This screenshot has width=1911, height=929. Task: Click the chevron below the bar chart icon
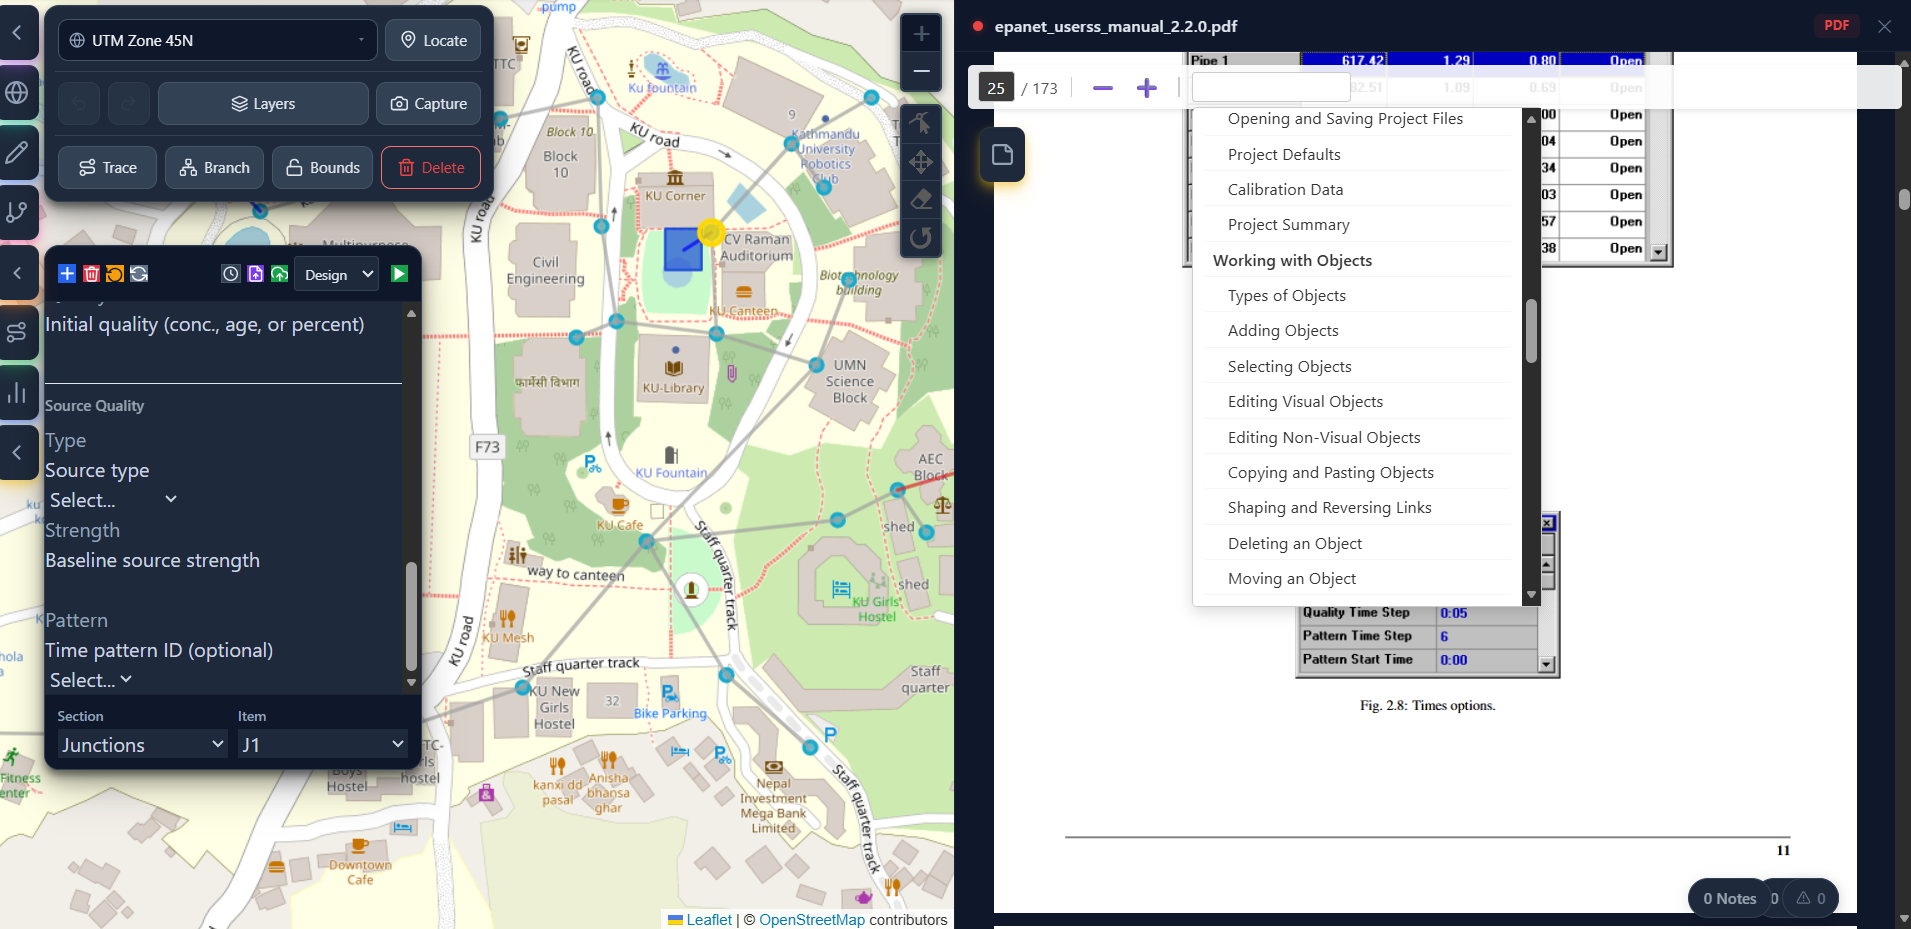pos(17,453)
